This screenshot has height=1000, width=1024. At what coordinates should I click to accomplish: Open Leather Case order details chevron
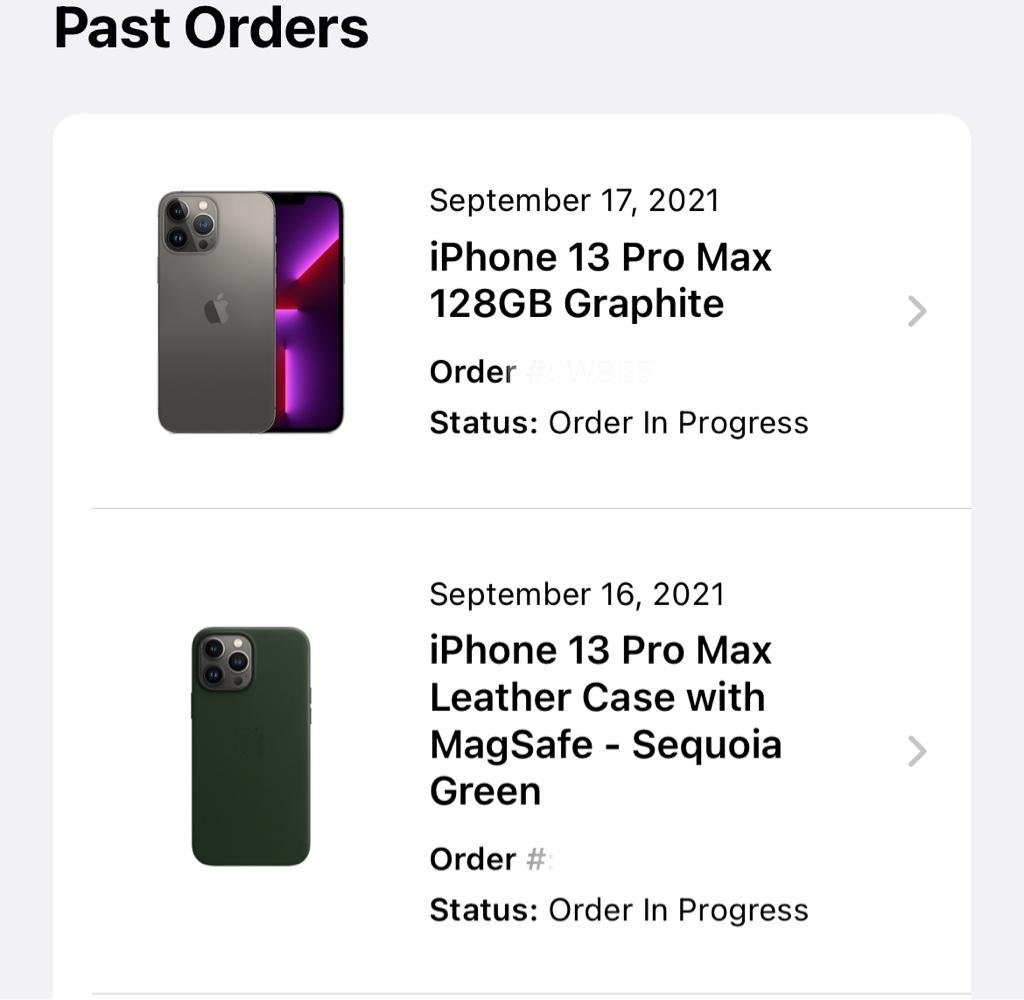(x=917, y=751)
